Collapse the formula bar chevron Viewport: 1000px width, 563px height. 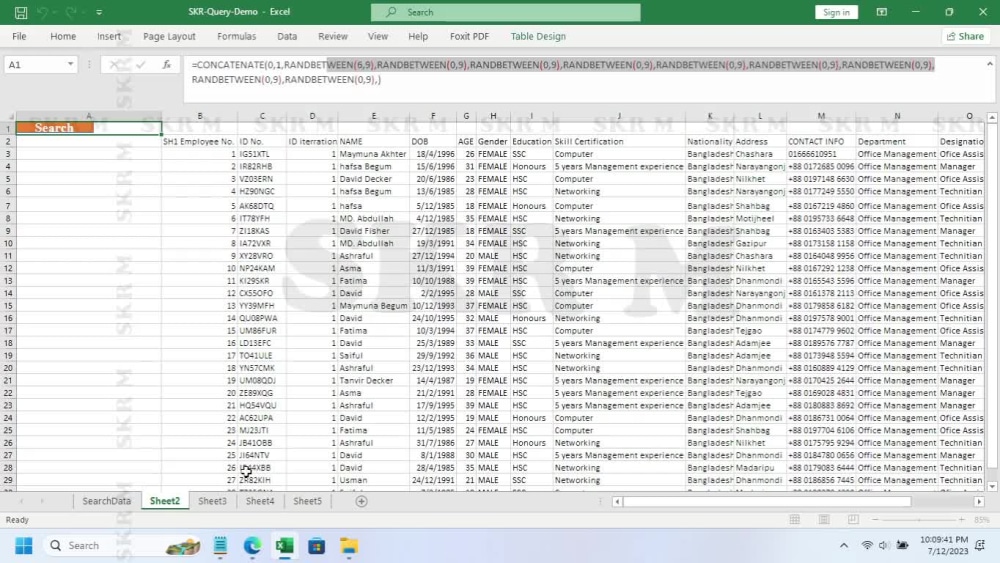pyautogui.click(x=990, y=64)
